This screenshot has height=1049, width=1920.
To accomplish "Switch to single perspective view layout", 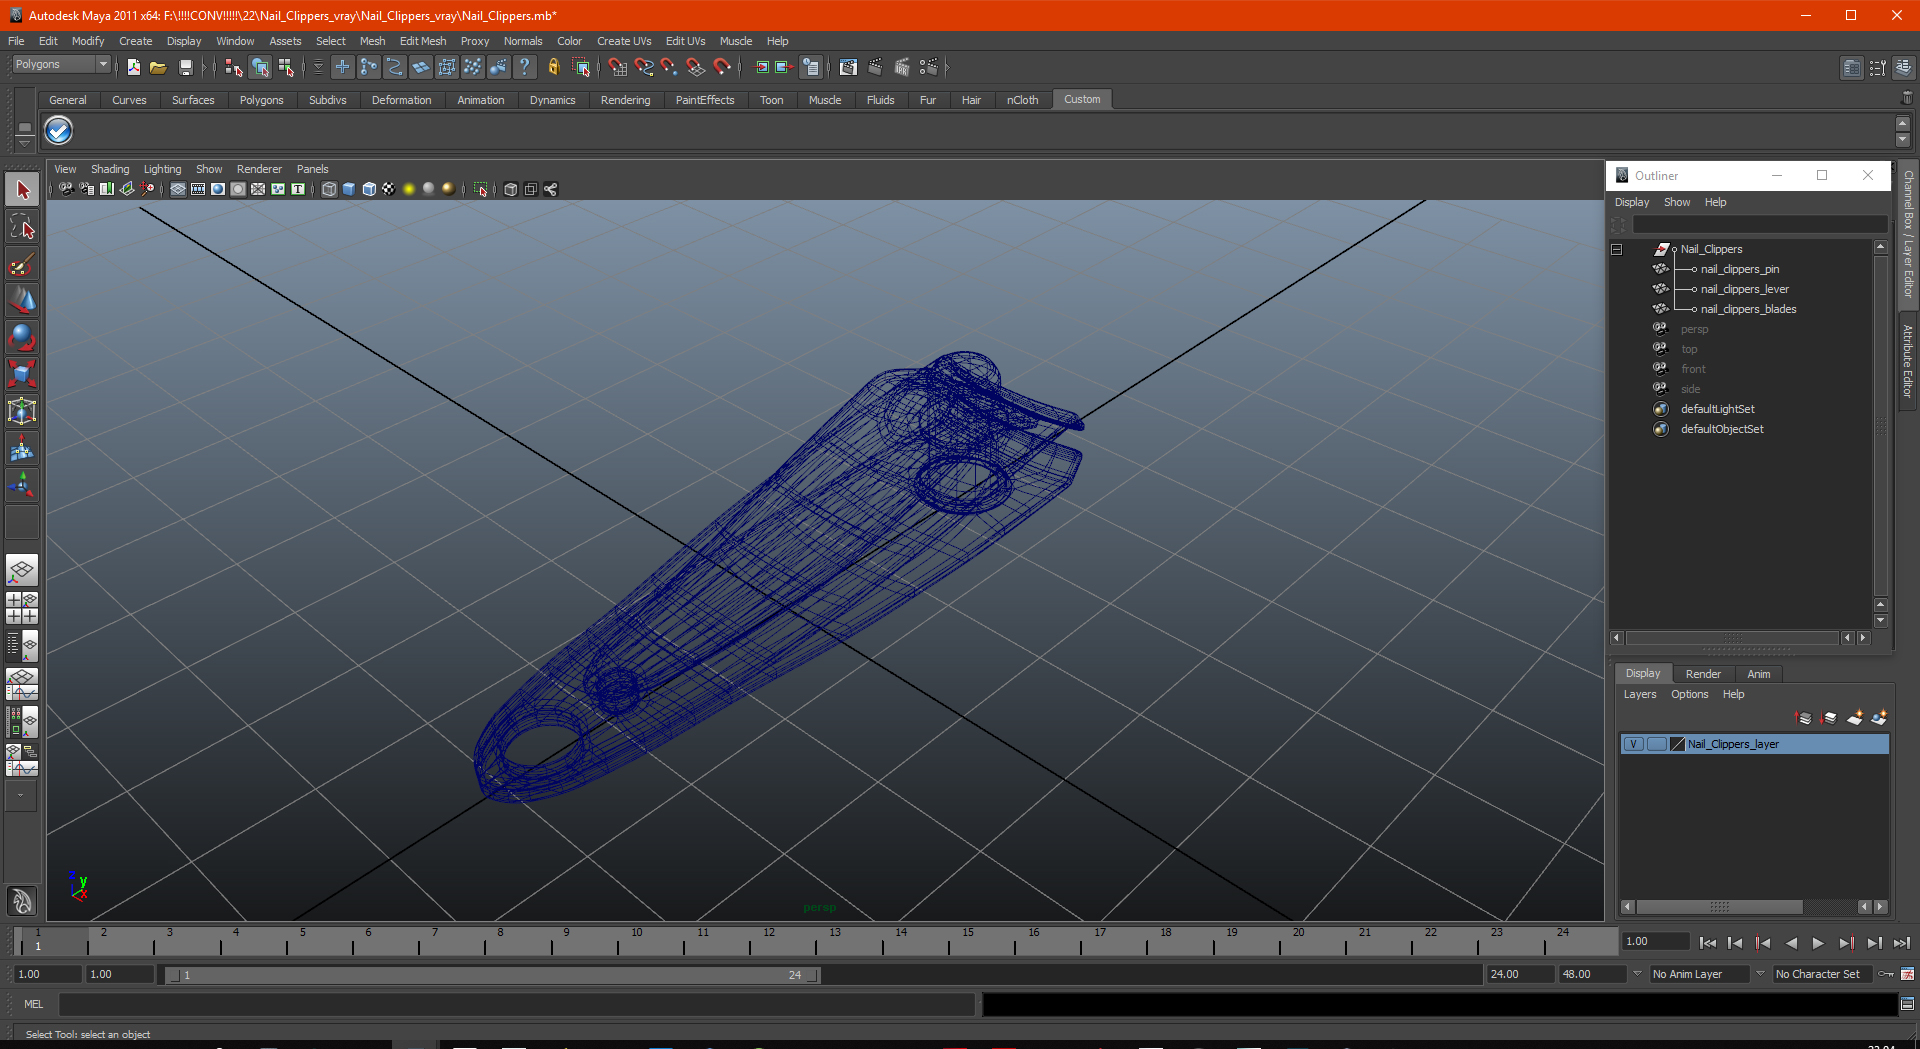I will [22, 571].
